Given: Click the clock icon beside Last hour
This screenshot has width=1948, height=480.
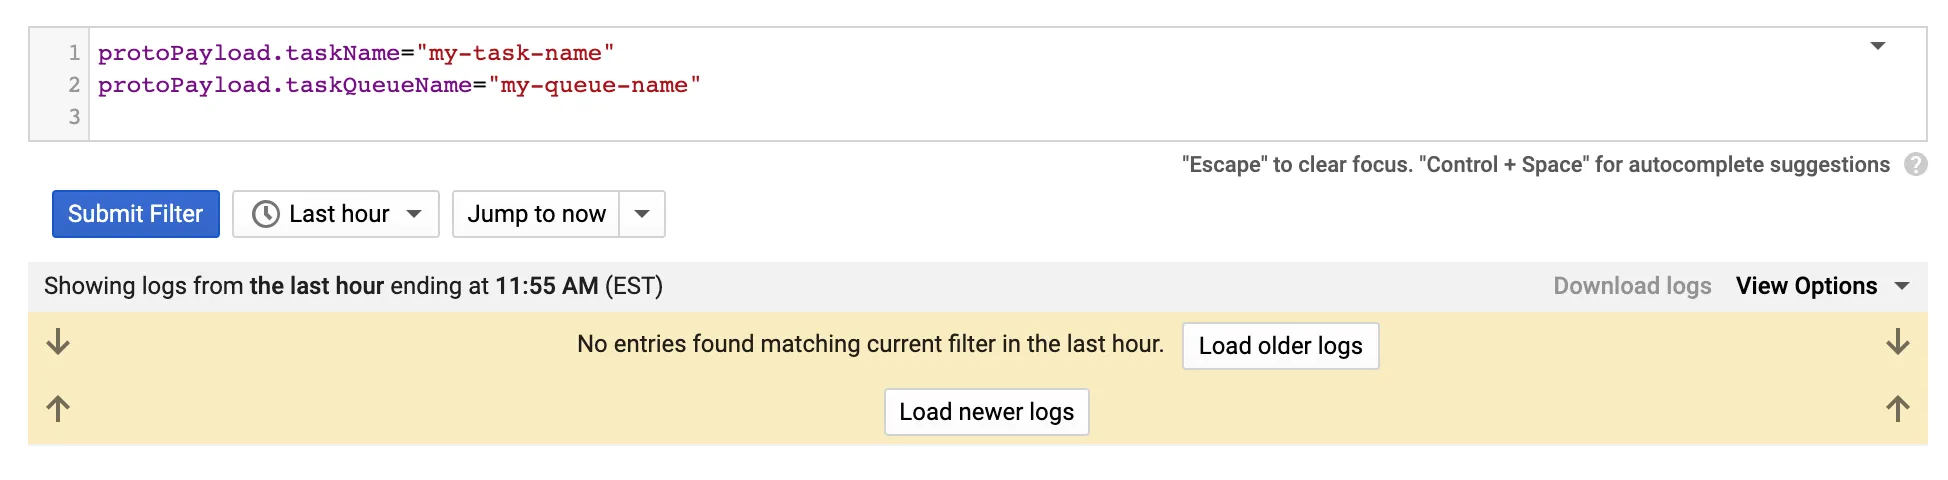Looking at the screenshot, I should point(265,214).
